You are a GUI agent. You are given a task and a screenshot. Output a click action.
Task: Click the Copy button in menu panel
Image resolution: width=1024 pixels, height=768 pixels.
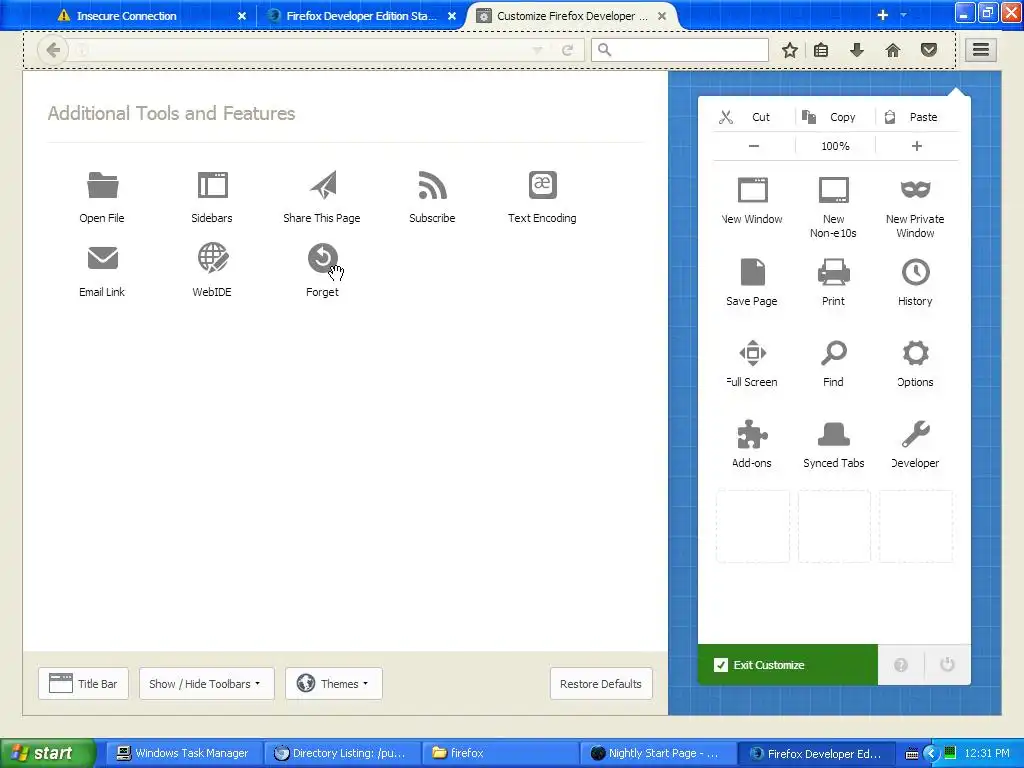[835, 117]
